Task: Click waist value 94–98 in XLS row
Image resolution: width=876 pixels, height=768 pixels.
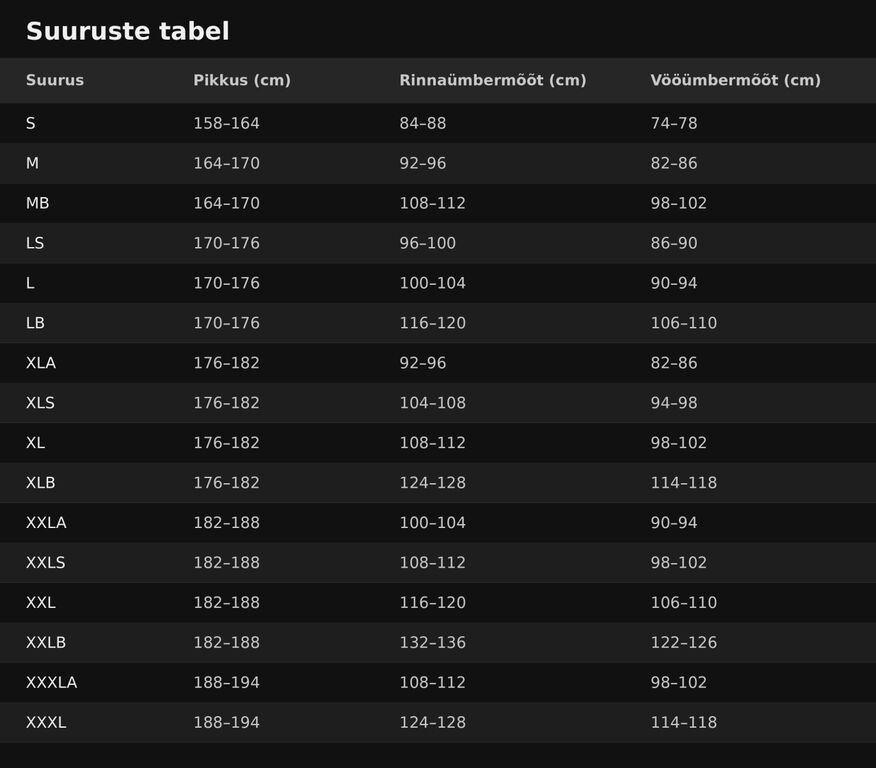Action: click(674, 403)
